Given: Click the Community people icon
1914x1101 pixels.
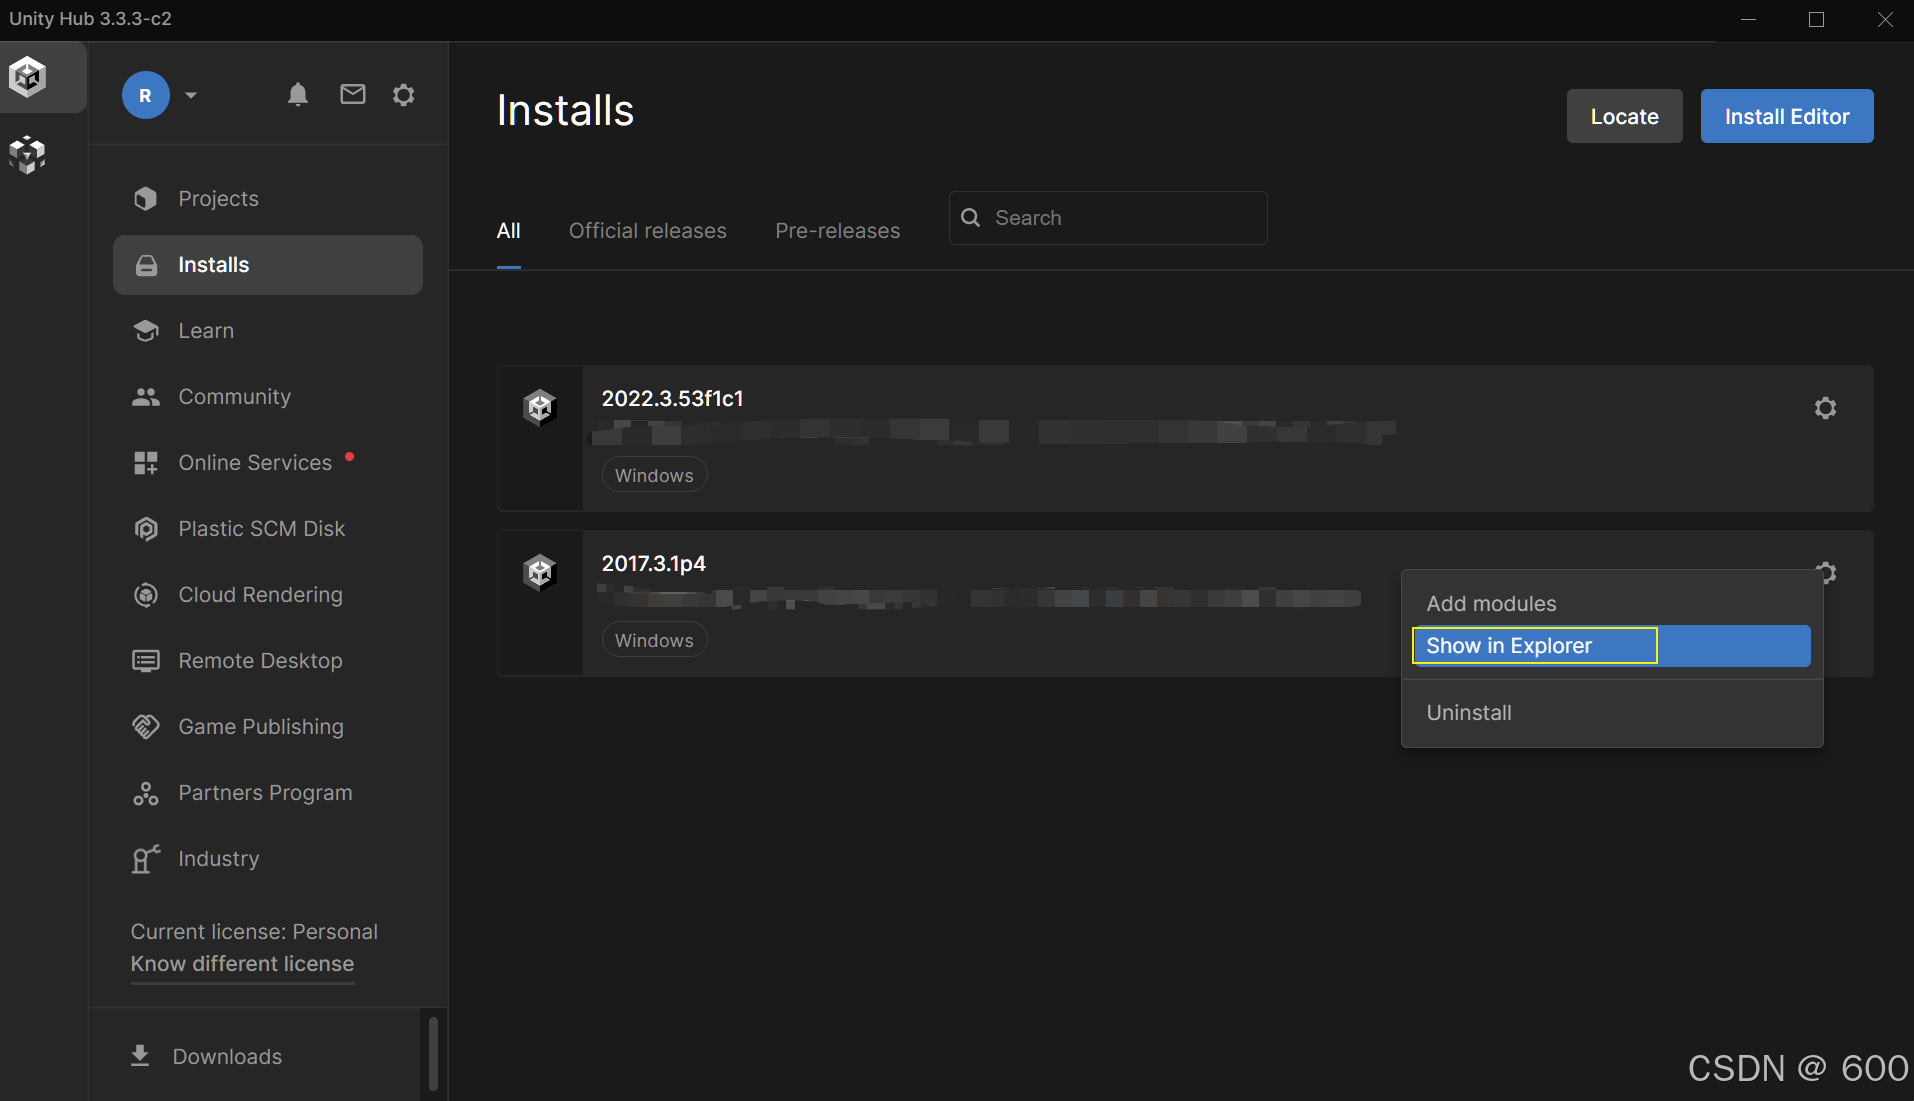Looking at the screenshot, I should pos(146,397).
